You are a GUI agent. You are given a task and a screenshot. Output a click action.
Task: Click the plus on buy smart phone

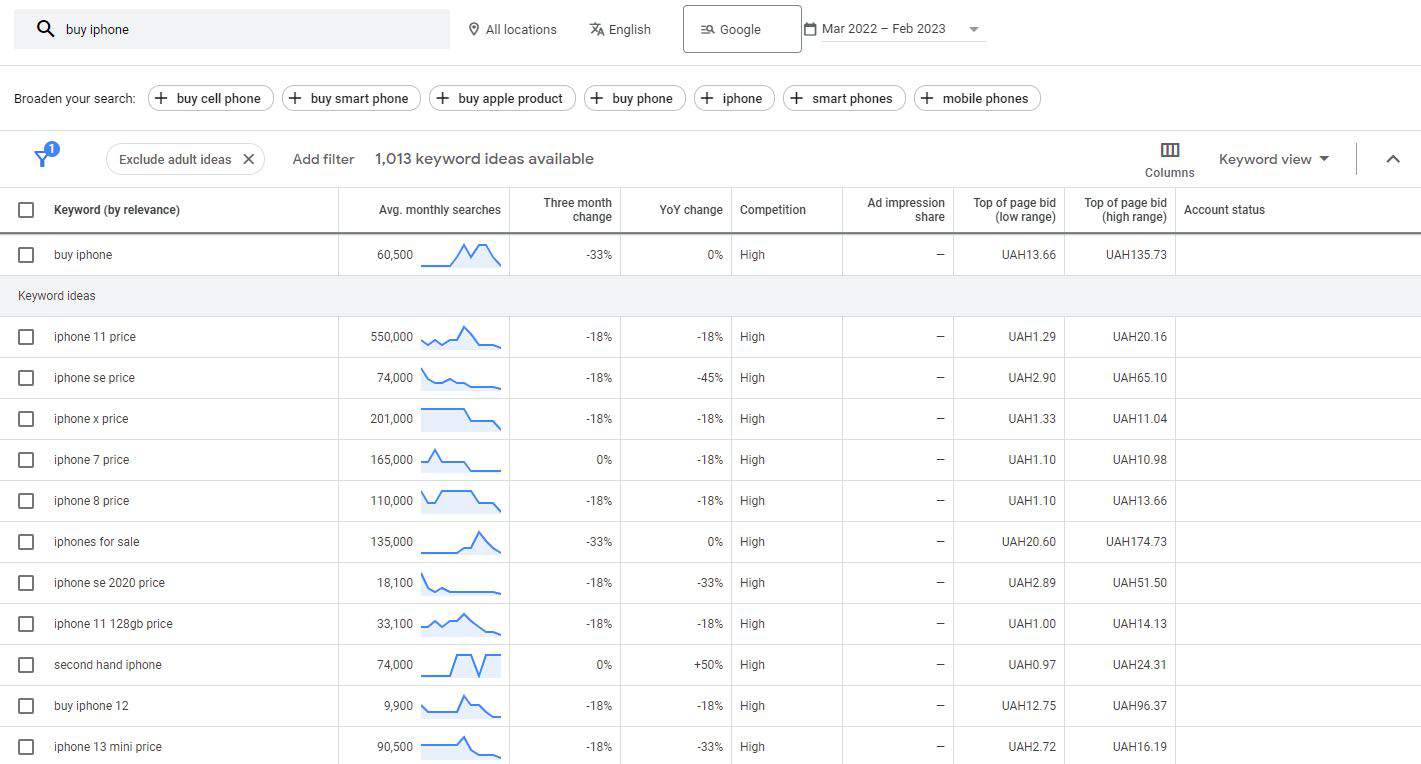tap(295, 98)
